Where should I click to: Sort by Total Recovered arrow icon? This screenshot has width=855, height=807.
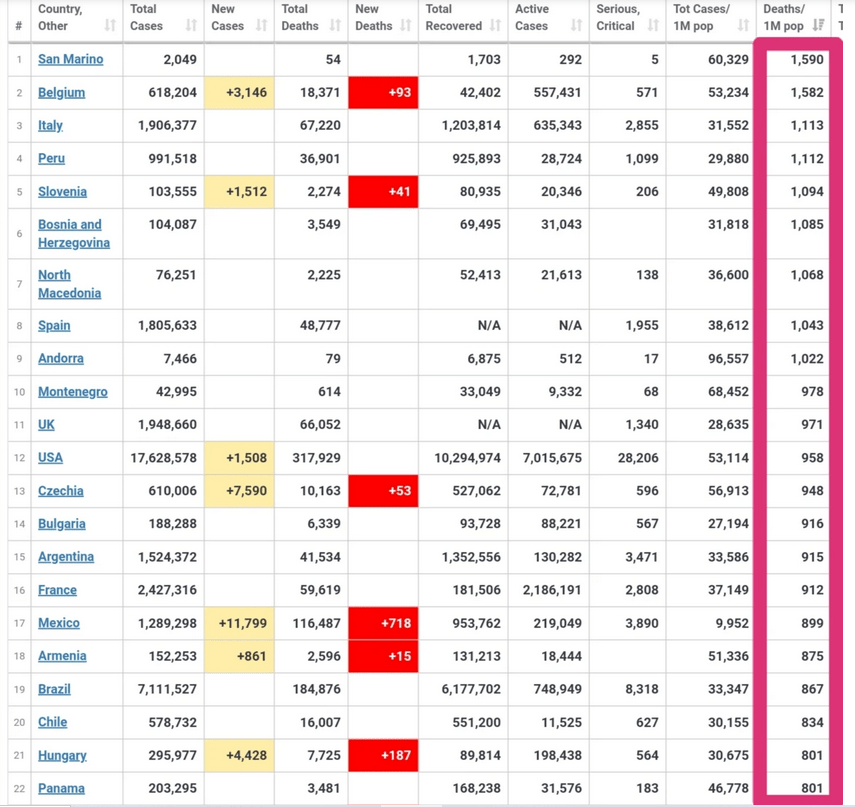point(495,26)
